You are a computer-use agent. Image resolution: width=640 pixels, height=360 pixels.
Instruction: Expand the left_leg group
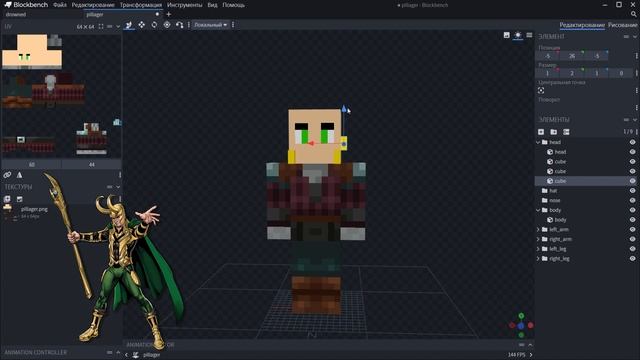[x=538, y=249]
